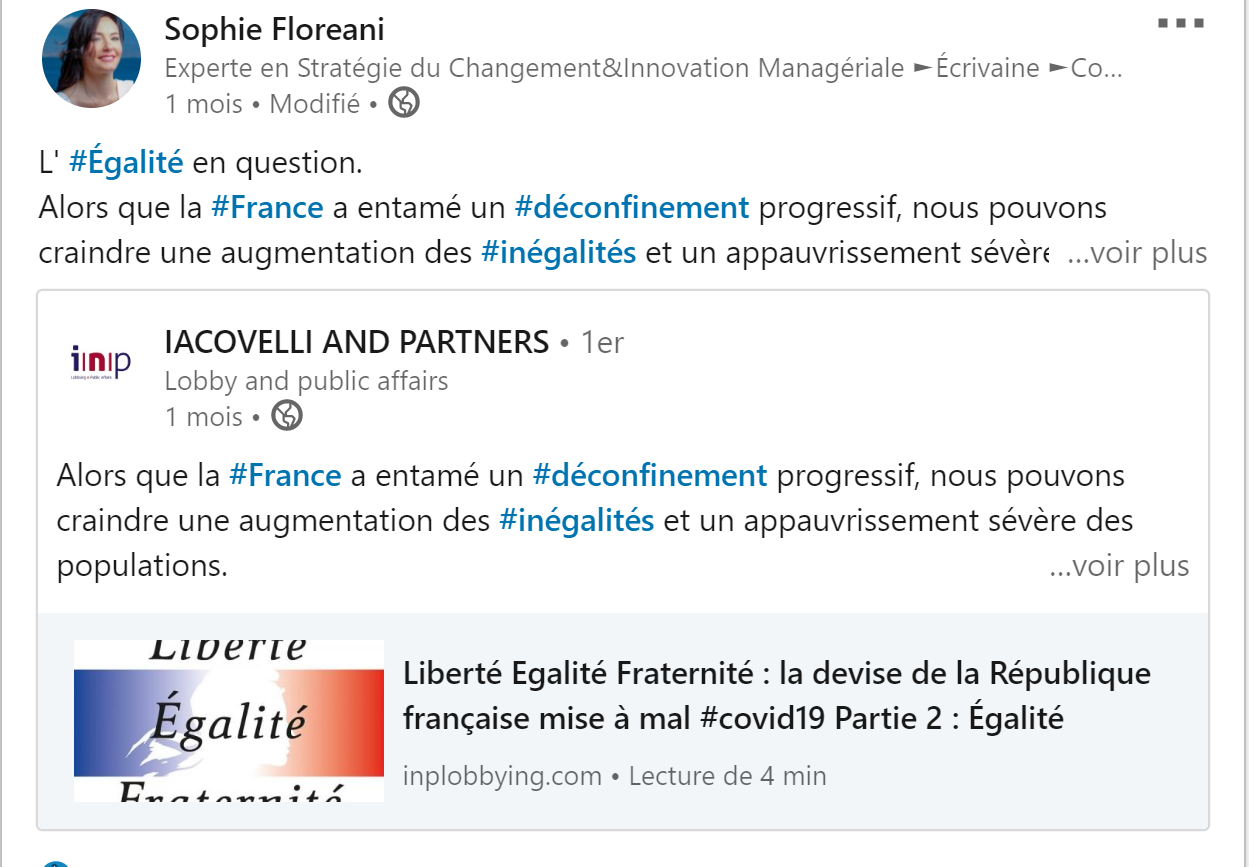Viewport: 1249px width, 867px height.
Task: Click the #France hashtag in the shared post
Action: coord(285,475)
